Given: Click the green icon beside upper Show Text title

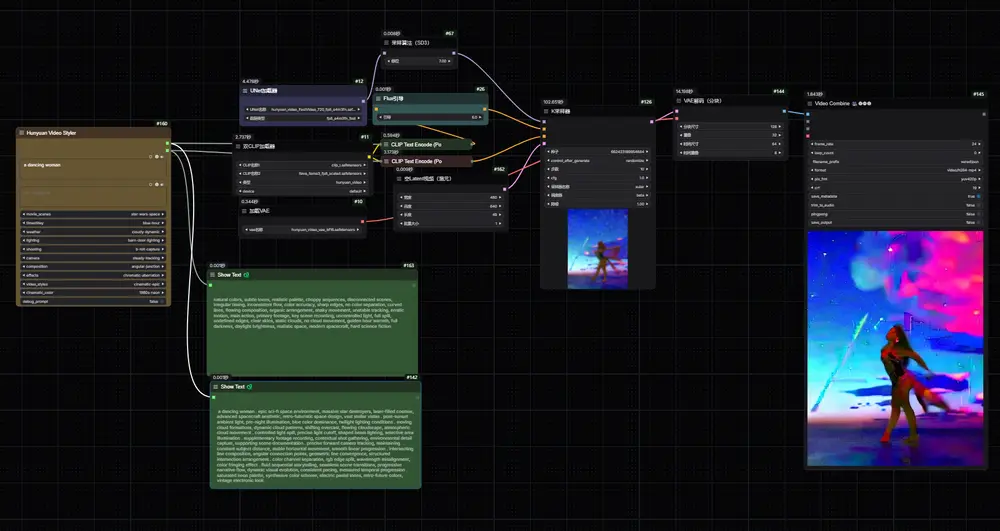Looking at the screenshot, I should click(x=247, y=275).
